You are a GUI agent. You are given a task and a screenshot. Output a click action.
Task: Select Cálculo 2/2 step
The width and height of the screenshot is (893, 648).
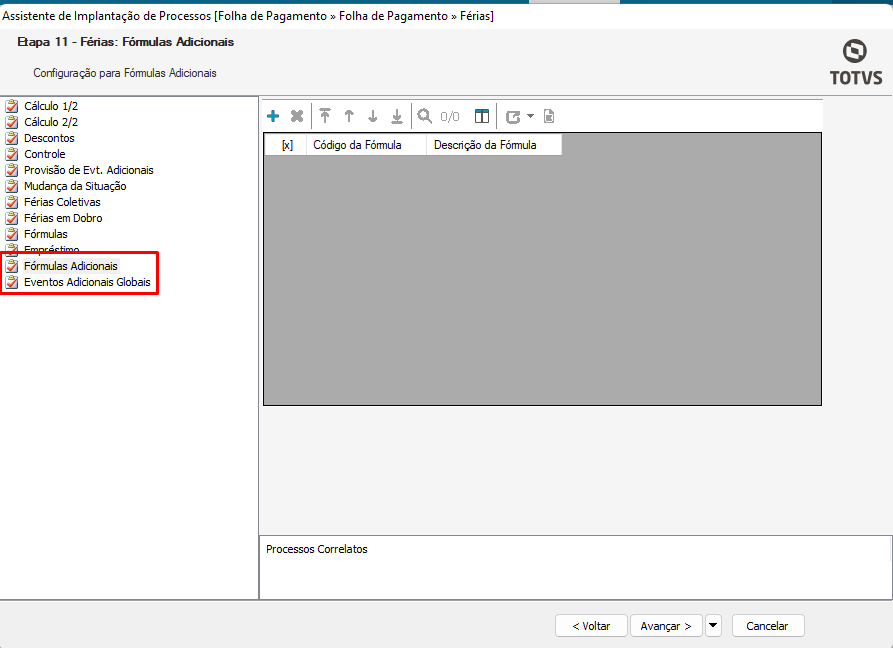(x=51, y=122)
